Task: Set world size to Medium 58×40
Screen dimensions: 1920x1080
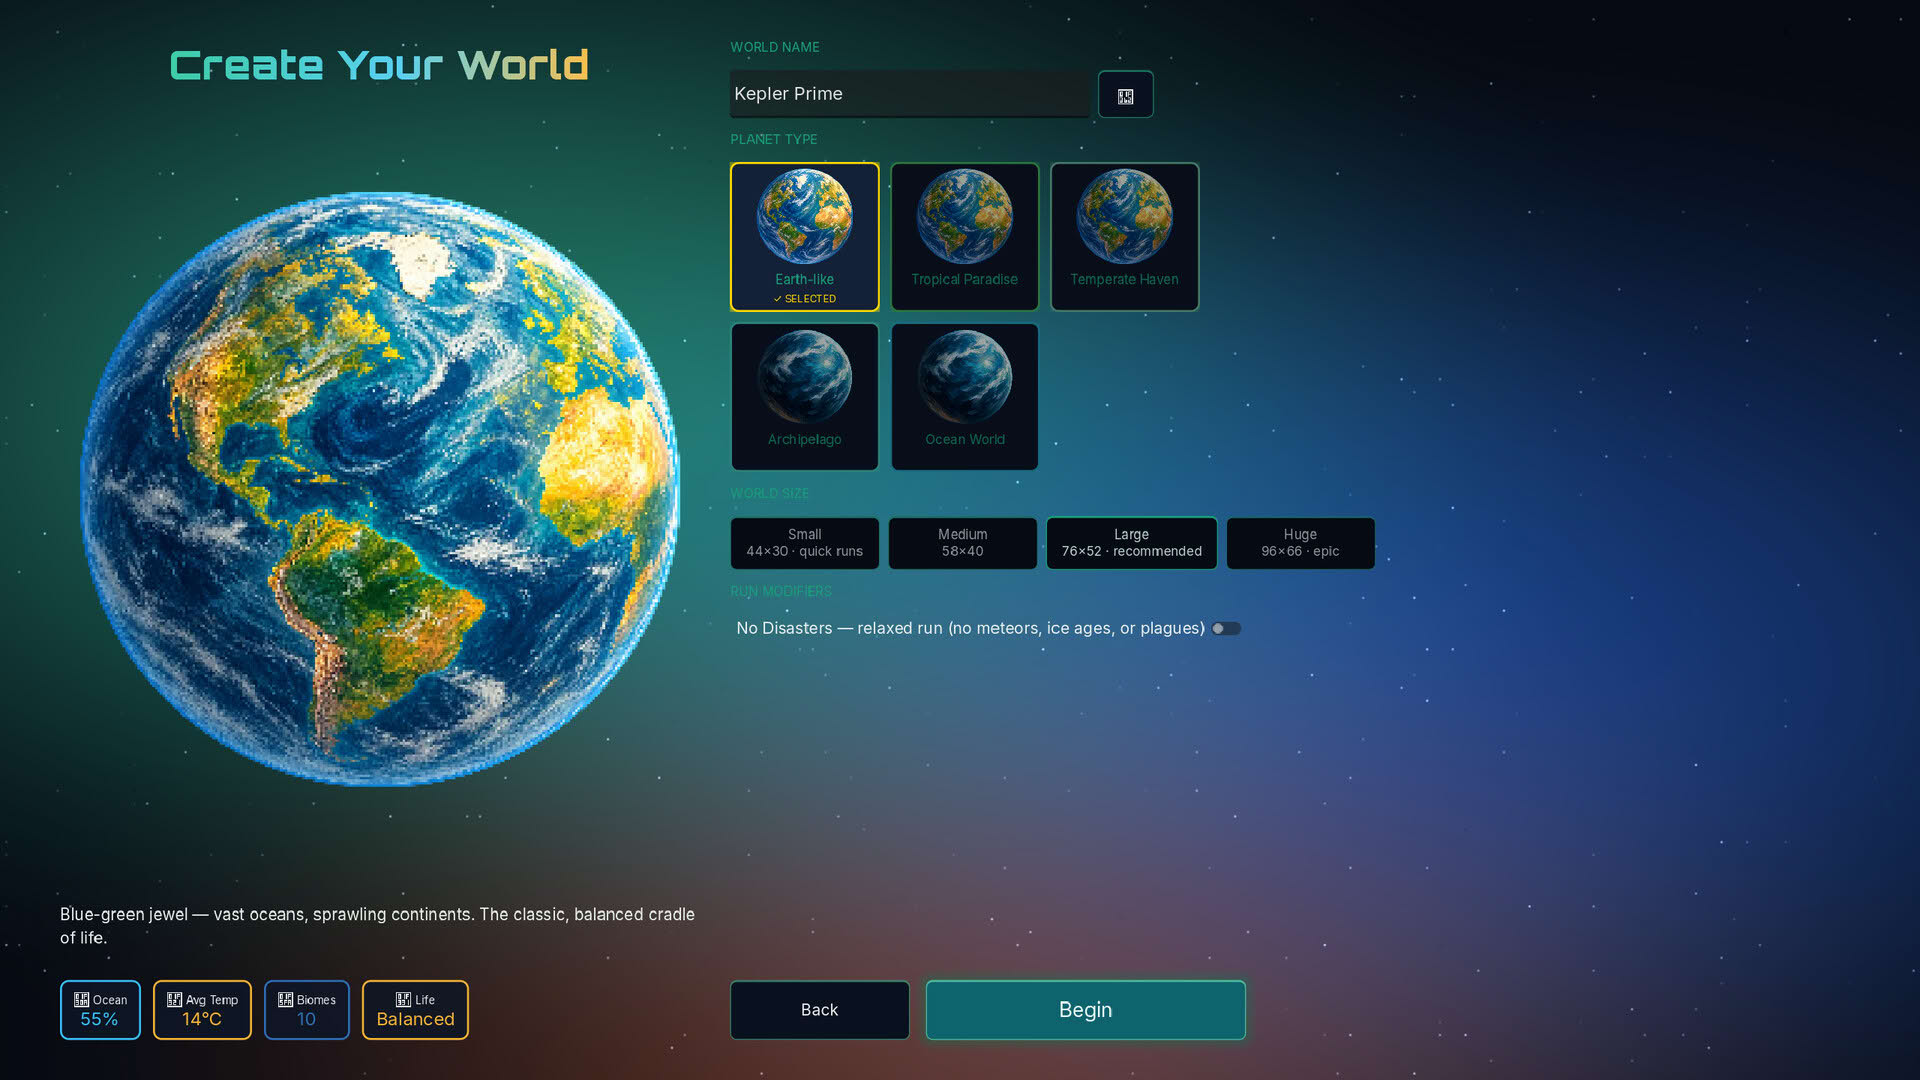Action: pyautogui.click(x=962, y=543)
